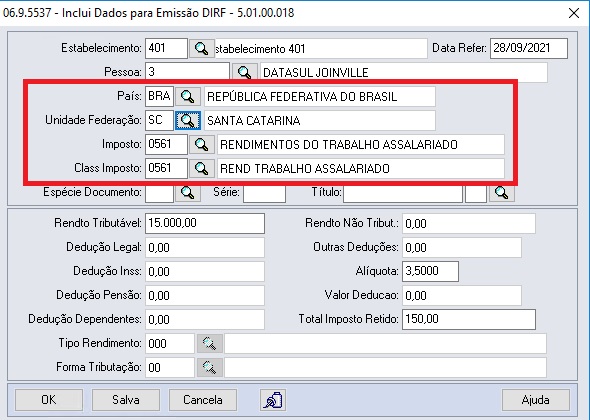Image resolution: width=590 pixels, height=420 pixels.
Task: Focus the Pessoa code field
Action: pos(187,72)
